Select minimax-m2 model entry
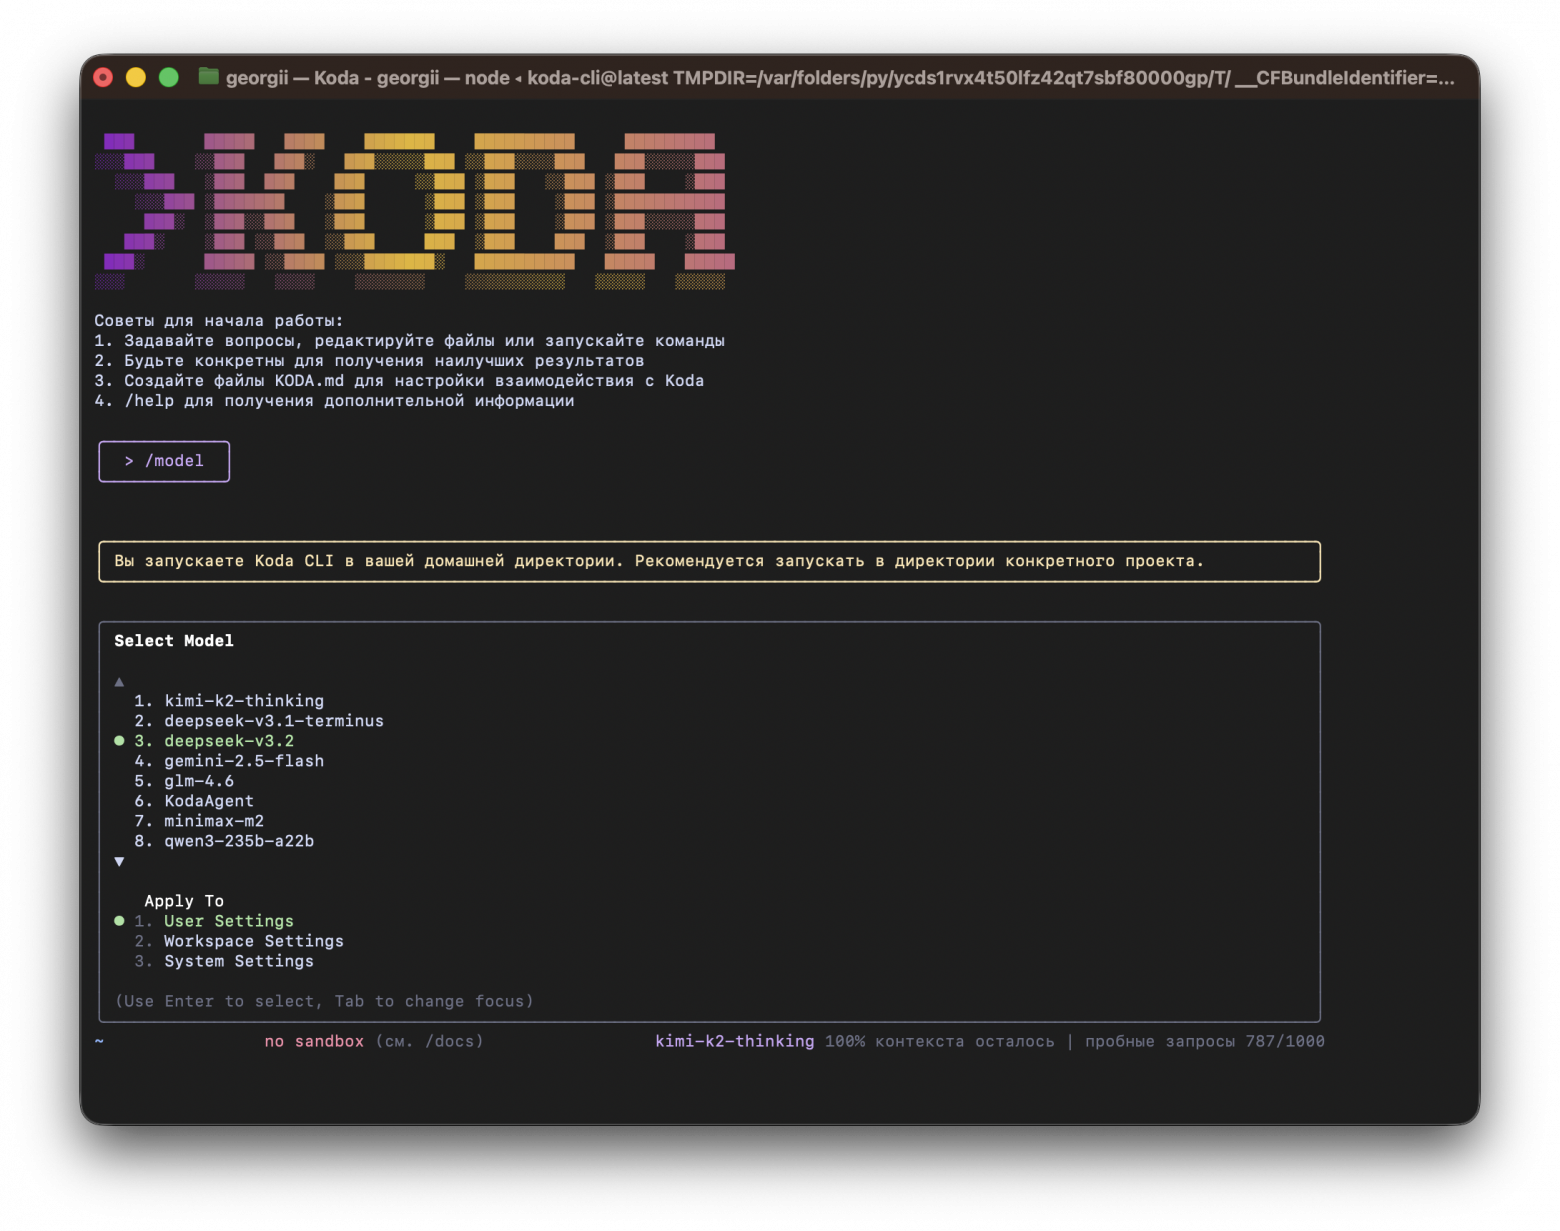This screenshot has width=1560, height=1231. (213, 821)
